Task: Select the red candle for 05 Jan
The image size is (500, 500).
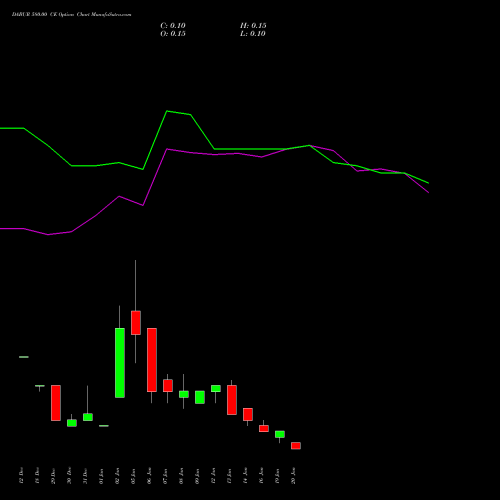Action: 136,323
